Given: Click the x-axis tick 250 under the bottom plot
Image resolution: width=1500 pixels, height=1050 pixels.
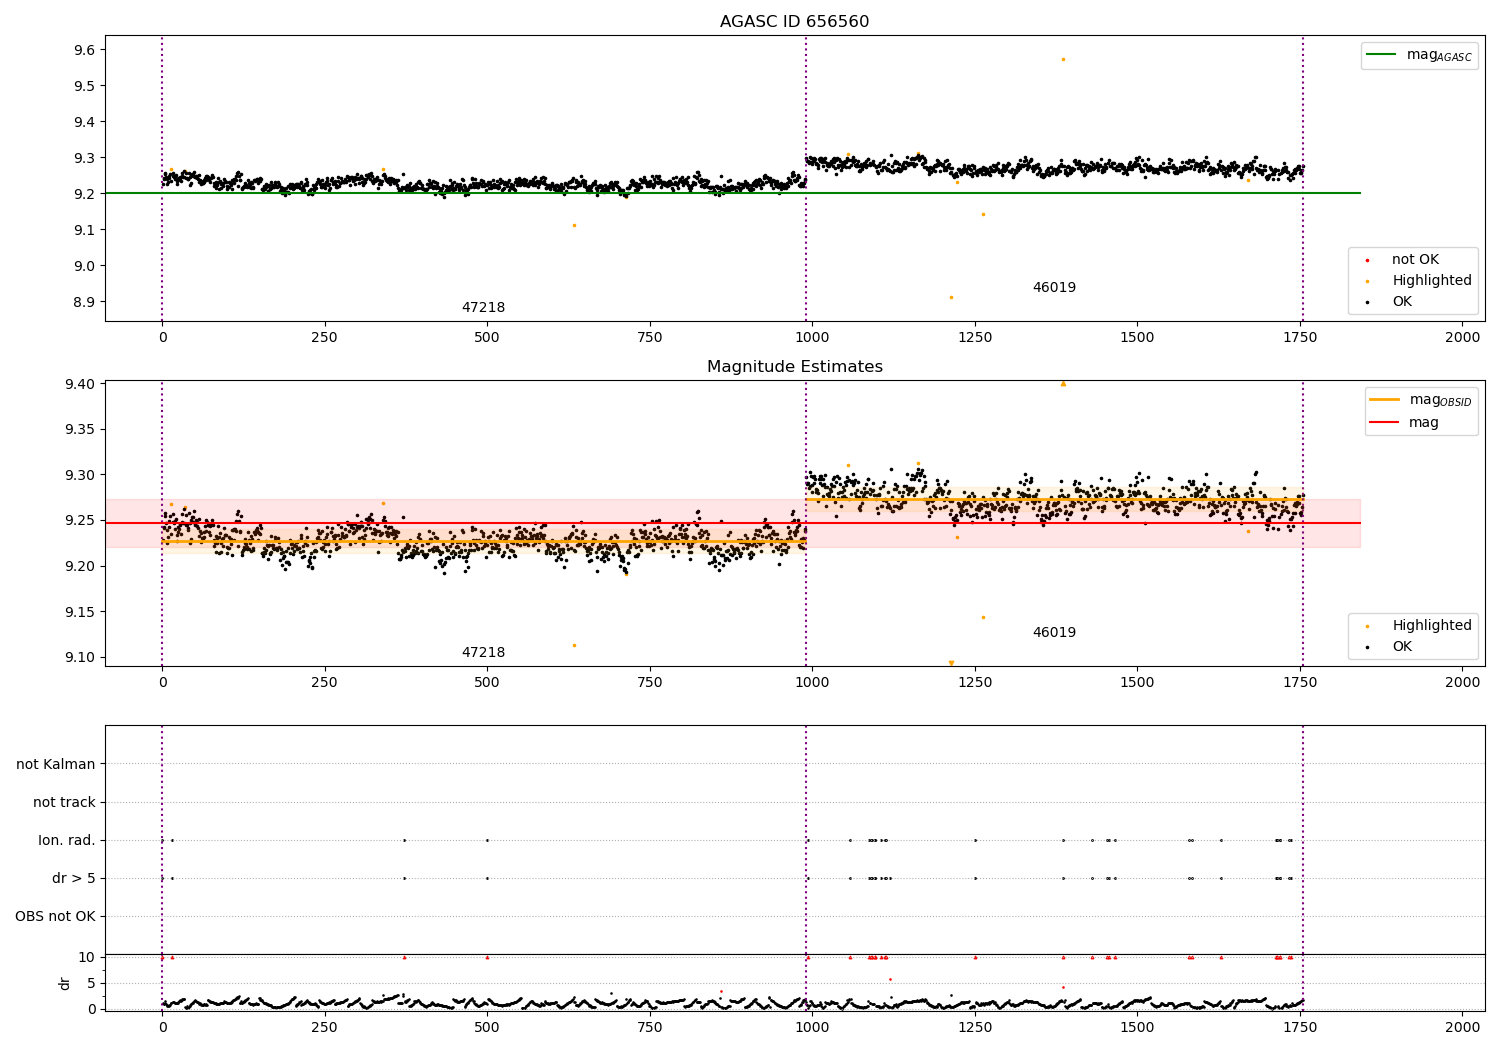Looking at the screenshot, I should point(324,1027).
